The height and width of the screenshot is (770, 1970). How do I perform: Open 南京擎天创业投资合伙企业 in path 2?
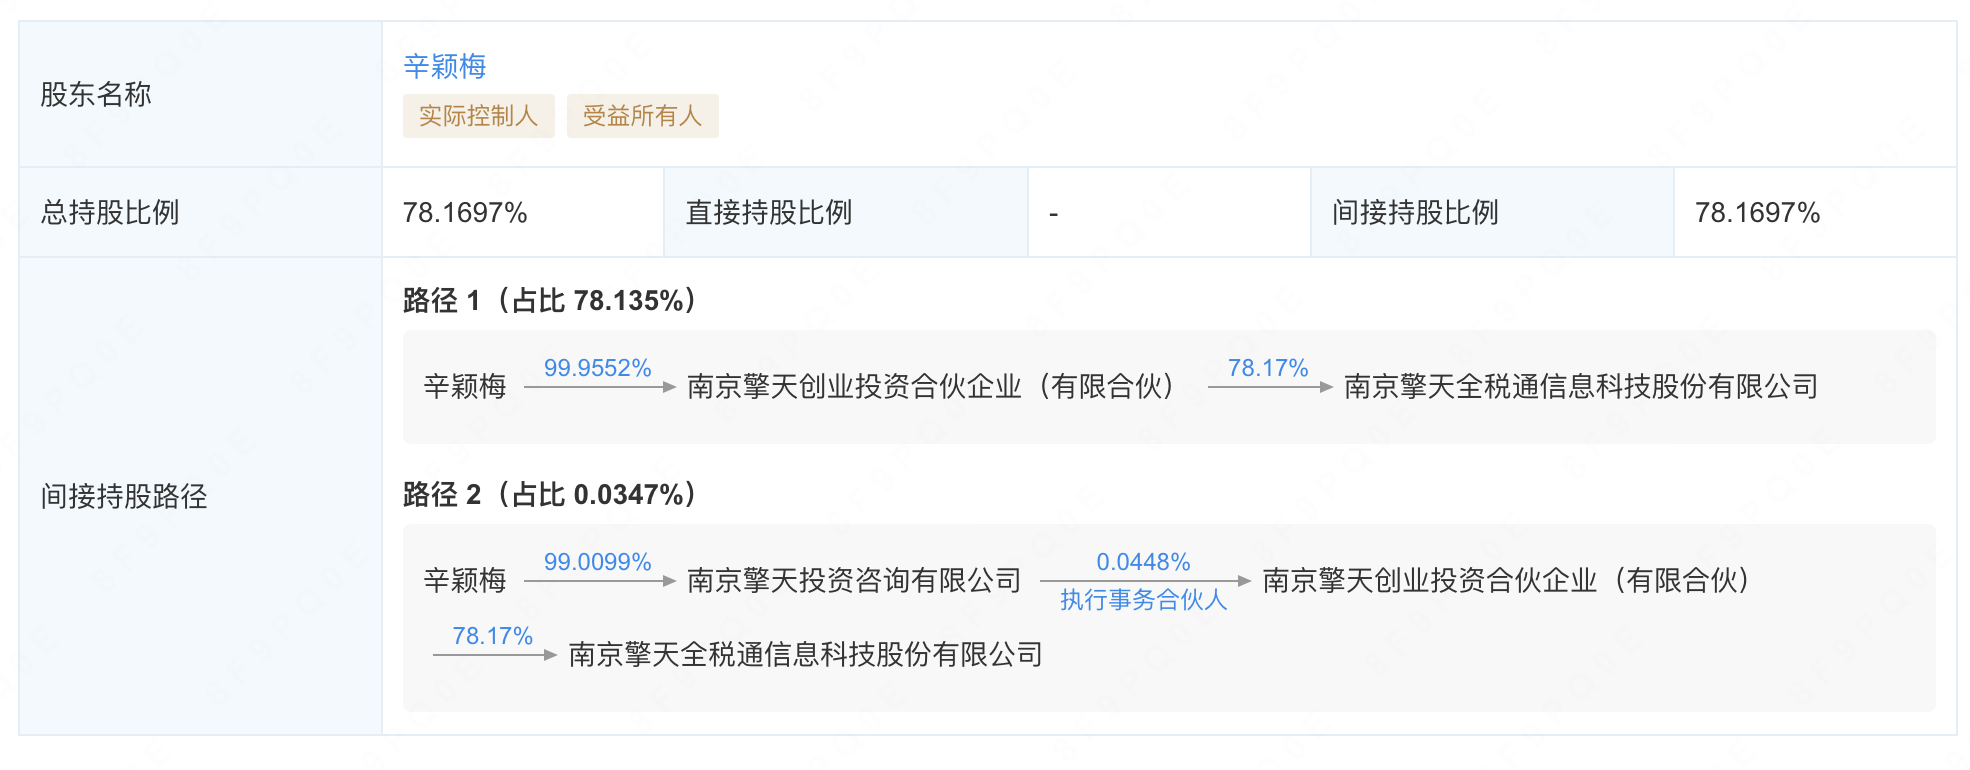click(1506, 581)
